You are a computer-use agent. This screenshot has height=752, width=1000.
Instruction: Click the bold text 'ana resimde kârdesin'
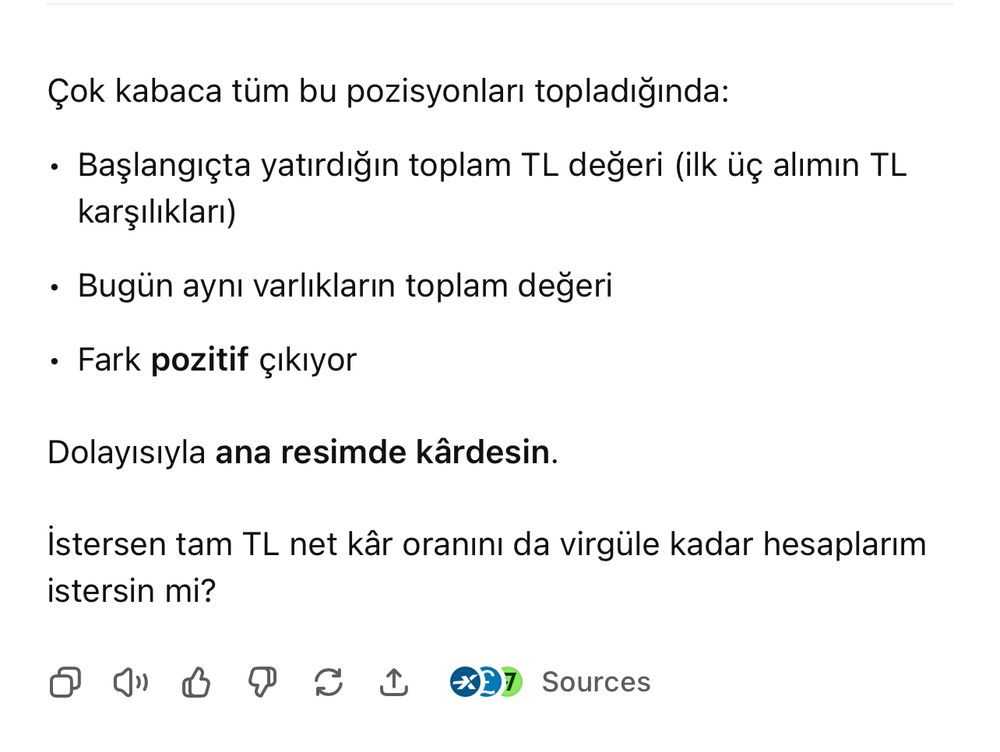382,452
